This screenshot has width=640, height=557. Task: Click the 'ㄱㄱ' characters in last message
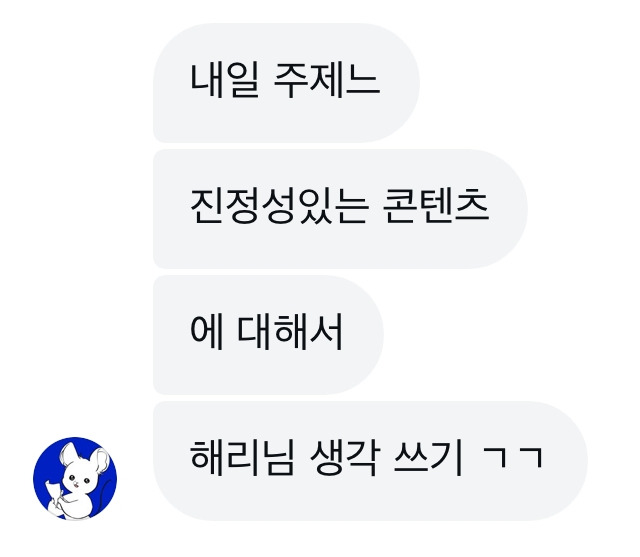[513, 458]
